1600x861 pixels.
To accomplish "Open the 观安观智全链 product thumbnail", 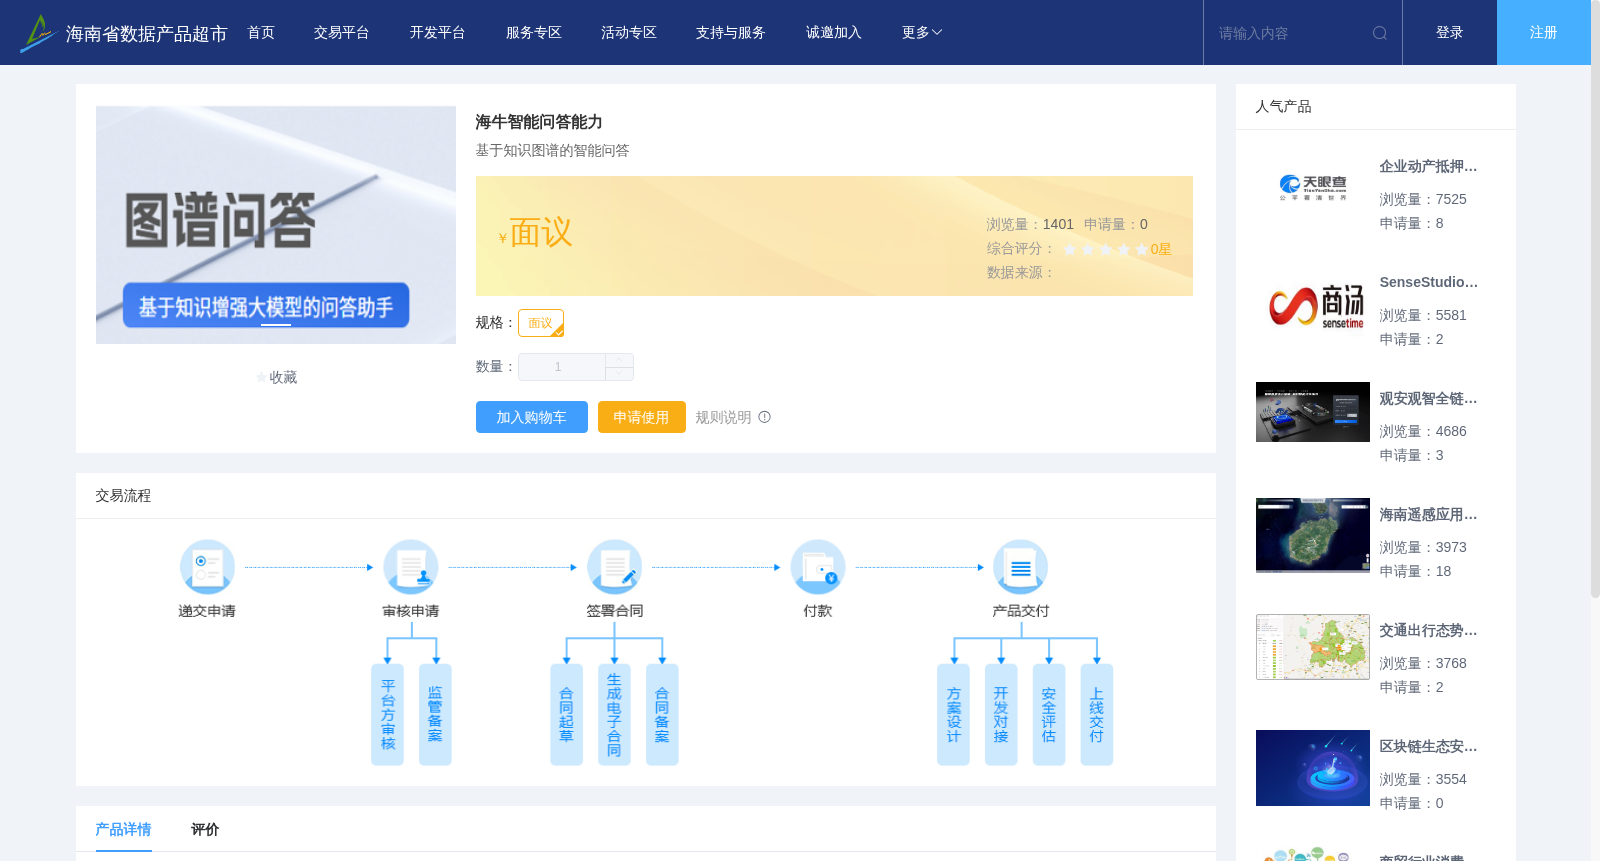I will point(1313,412).
